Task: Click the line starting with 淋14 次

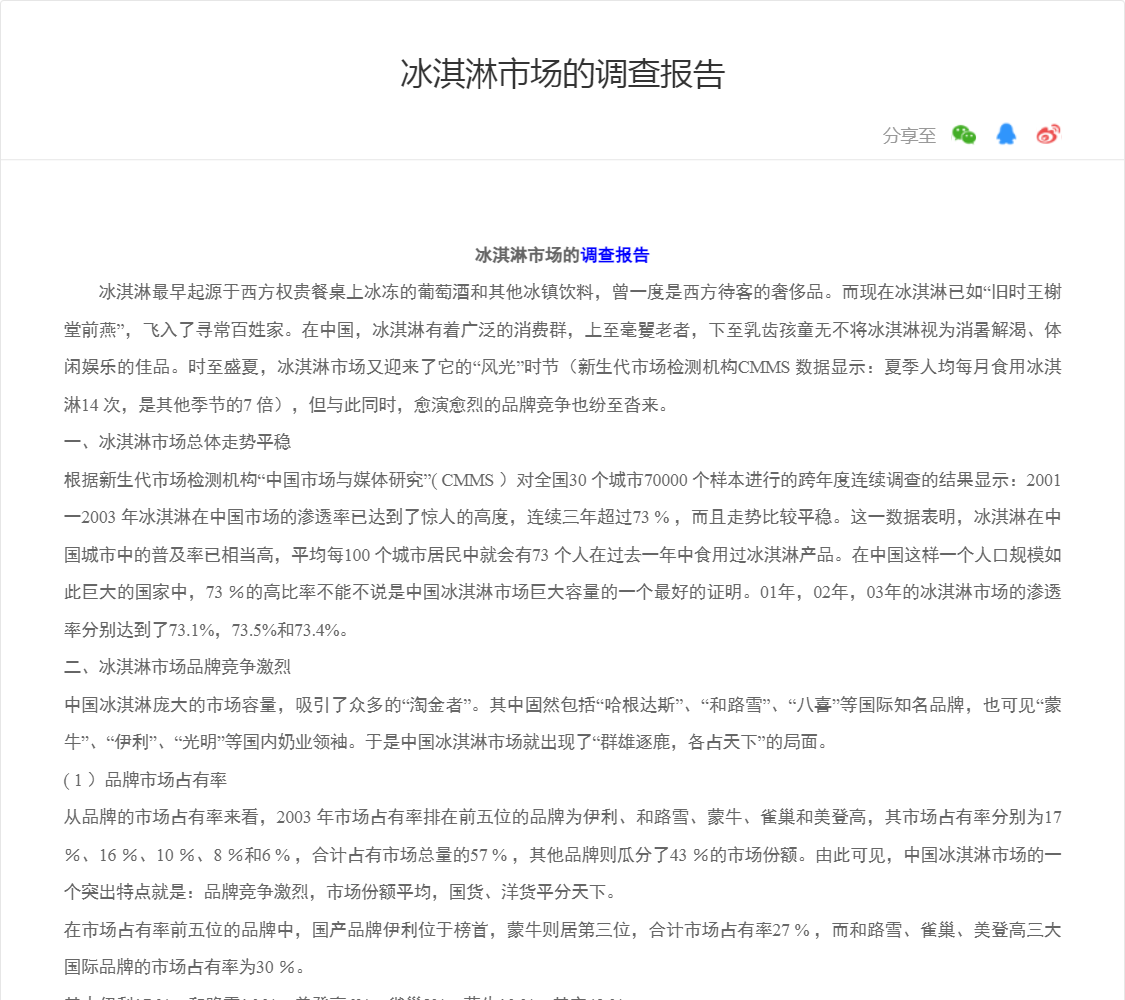Action: pos(367,405)
